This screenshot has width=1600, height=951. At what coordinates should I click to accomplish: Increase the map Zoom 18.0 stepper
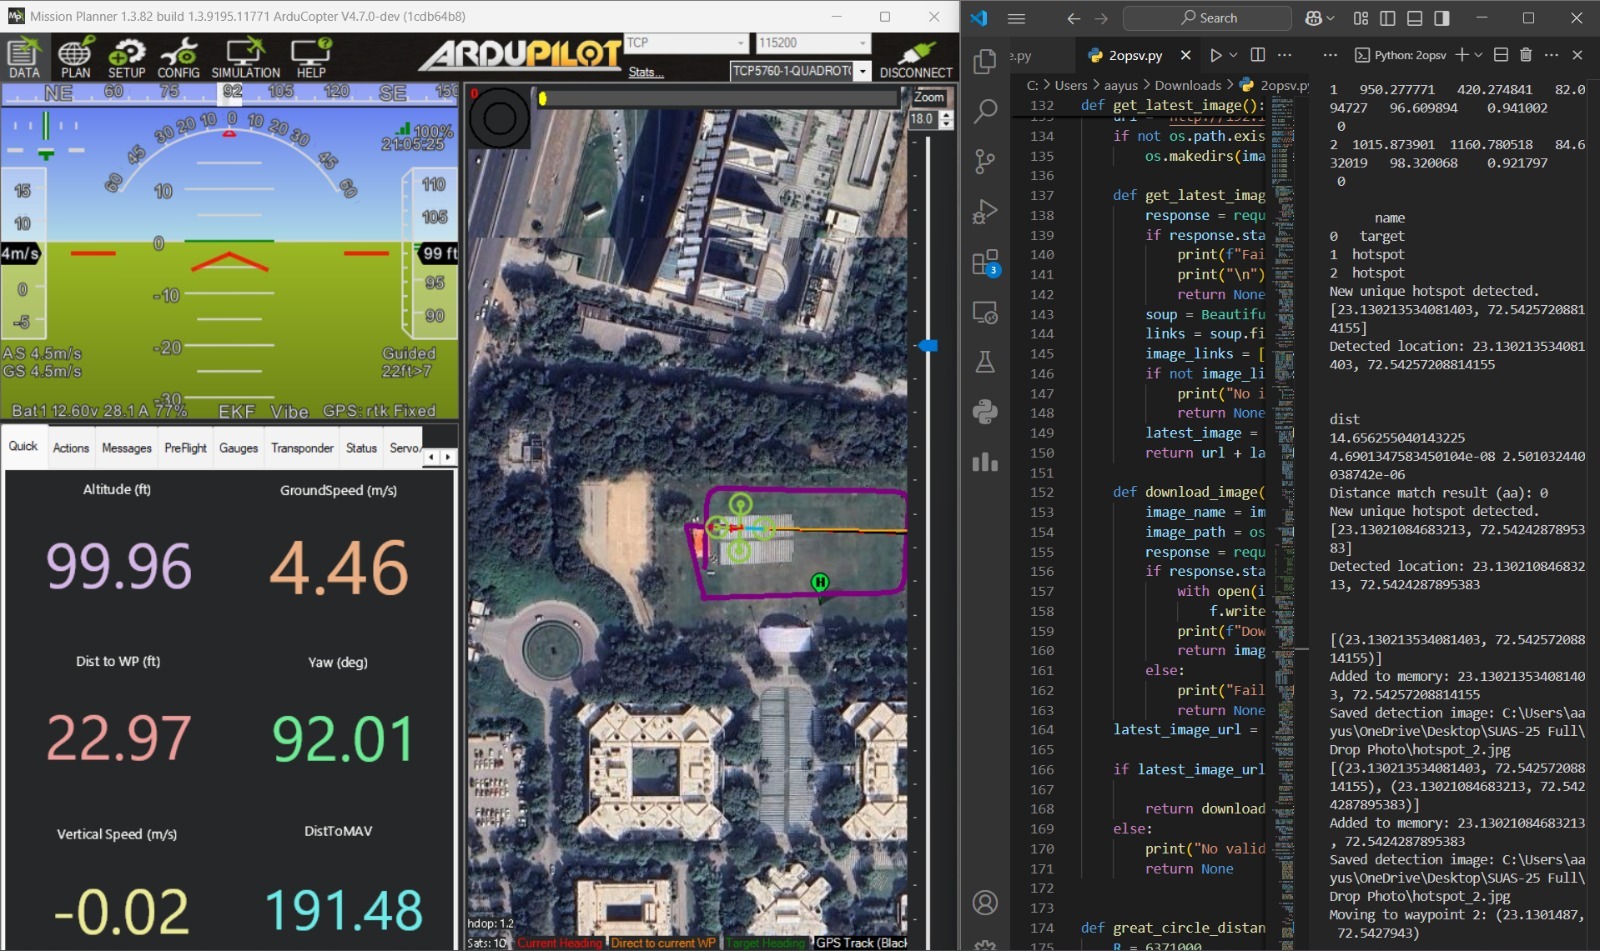[x=946, y=114]
